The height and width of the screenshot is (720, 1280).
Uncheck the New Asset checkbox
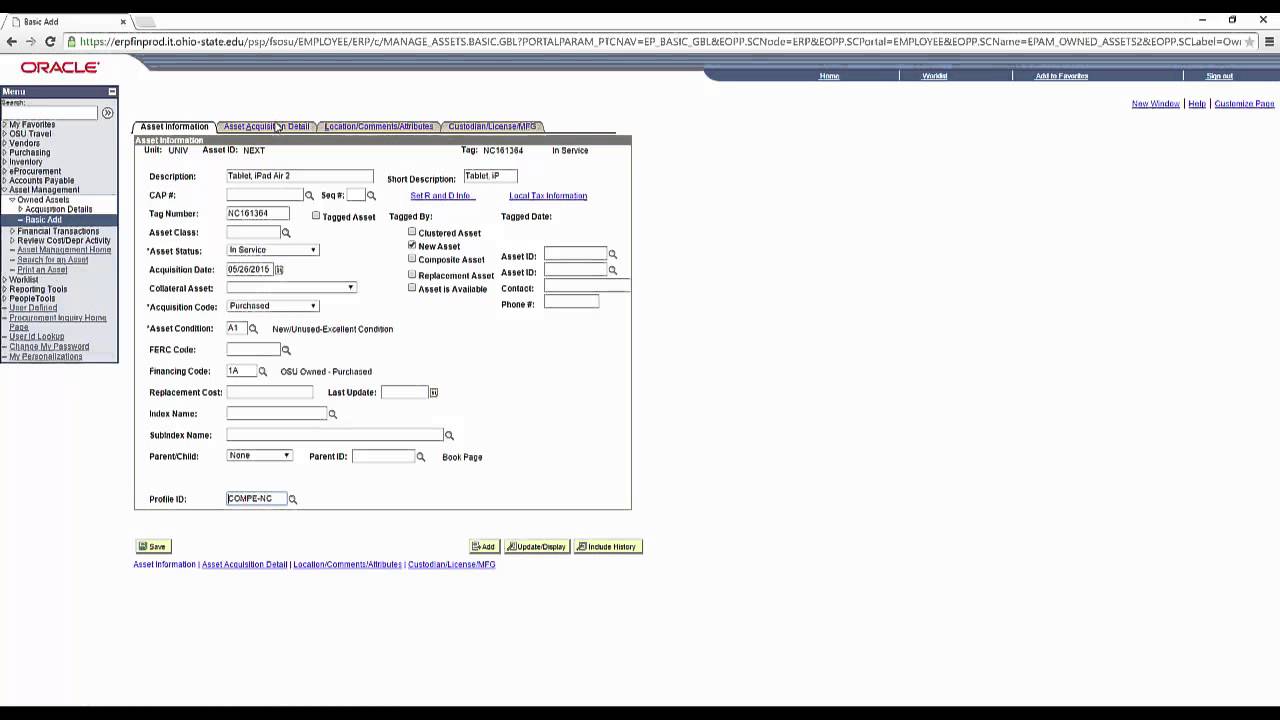pyautogui.click(x=412, y=245)
